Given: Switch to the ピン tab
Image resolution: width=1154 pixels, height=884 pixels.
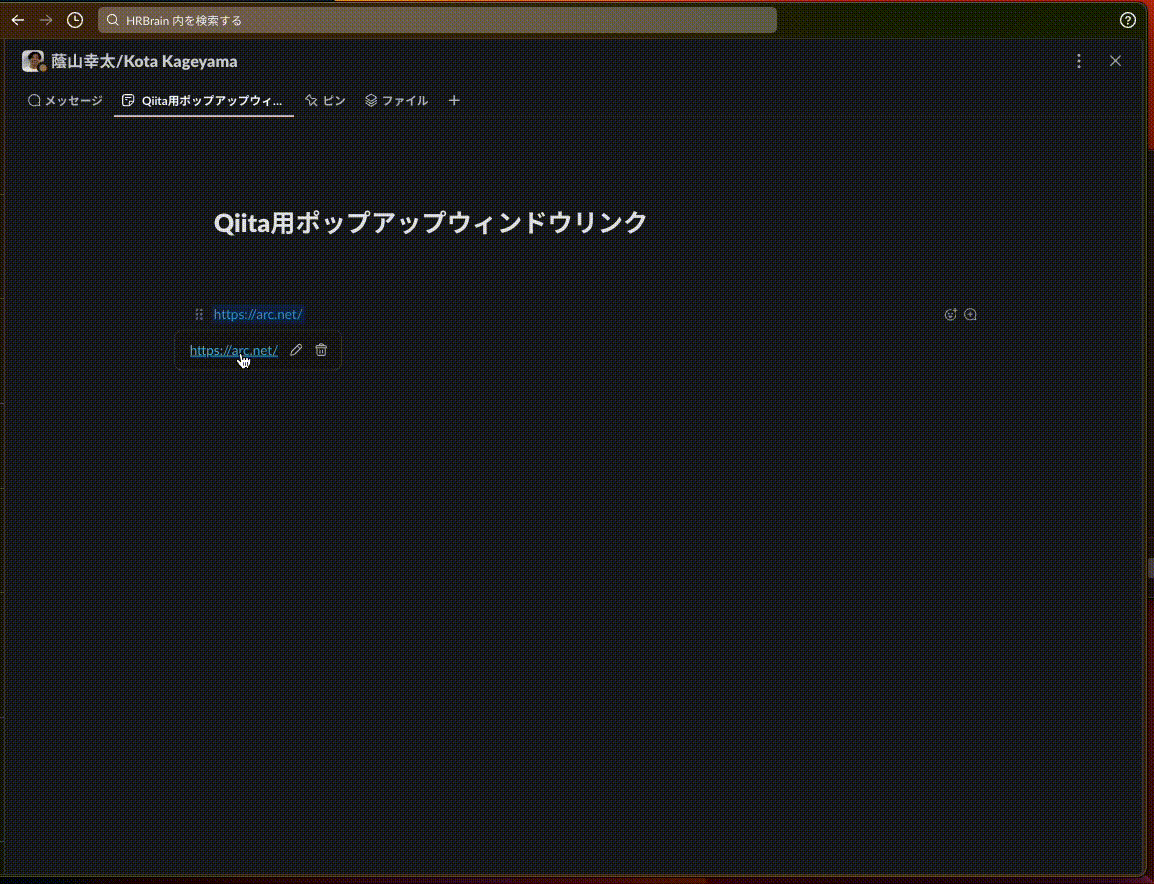Looking at the screenshot, I should (325, 100).
